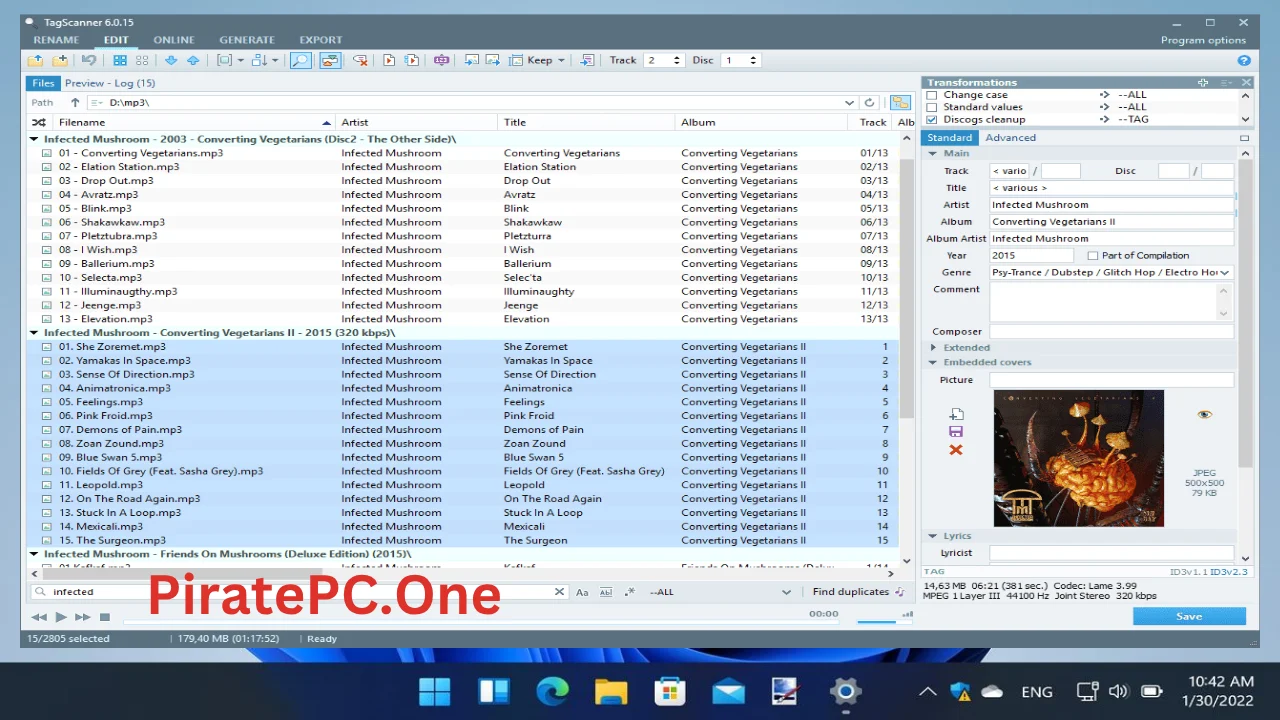1280x720 pixels.
Task: Open the filter field --ALL dropdown
Action: pyautogui.click(x=786, y=592)
